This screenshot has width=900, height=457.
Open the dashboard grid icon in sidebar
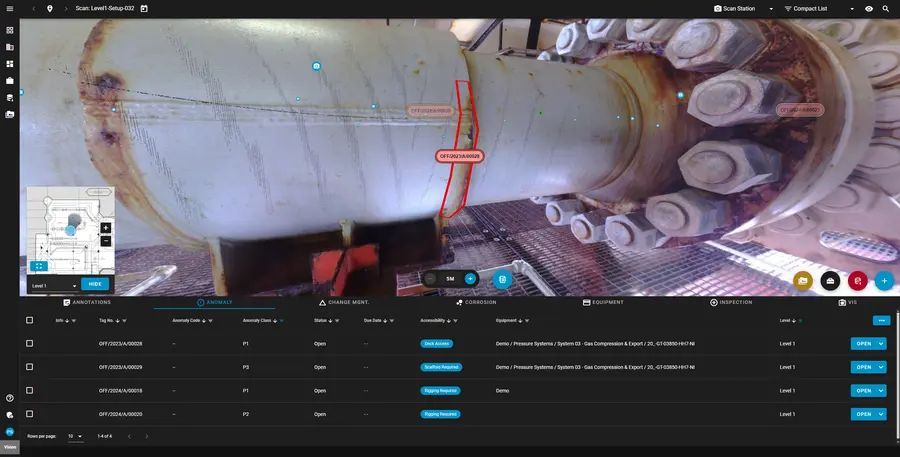click(10, 30)
